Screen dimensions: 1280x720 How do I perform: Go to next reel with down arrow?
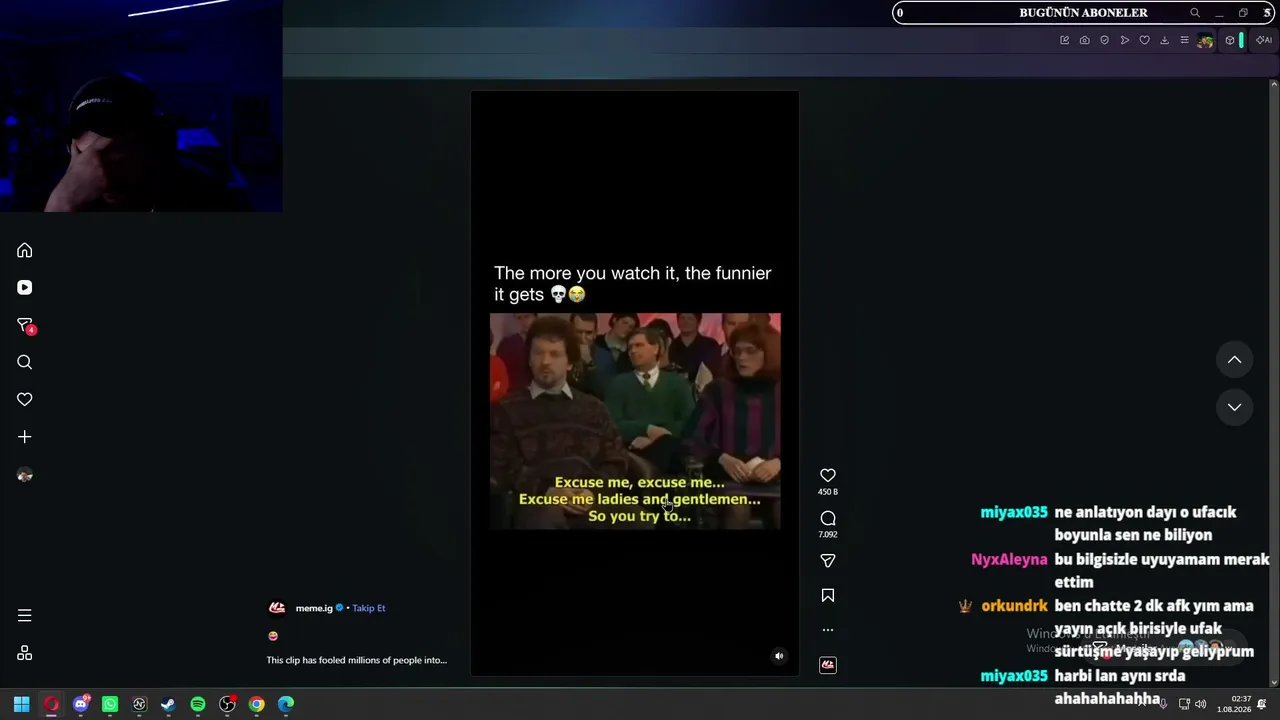[1235, 407]
